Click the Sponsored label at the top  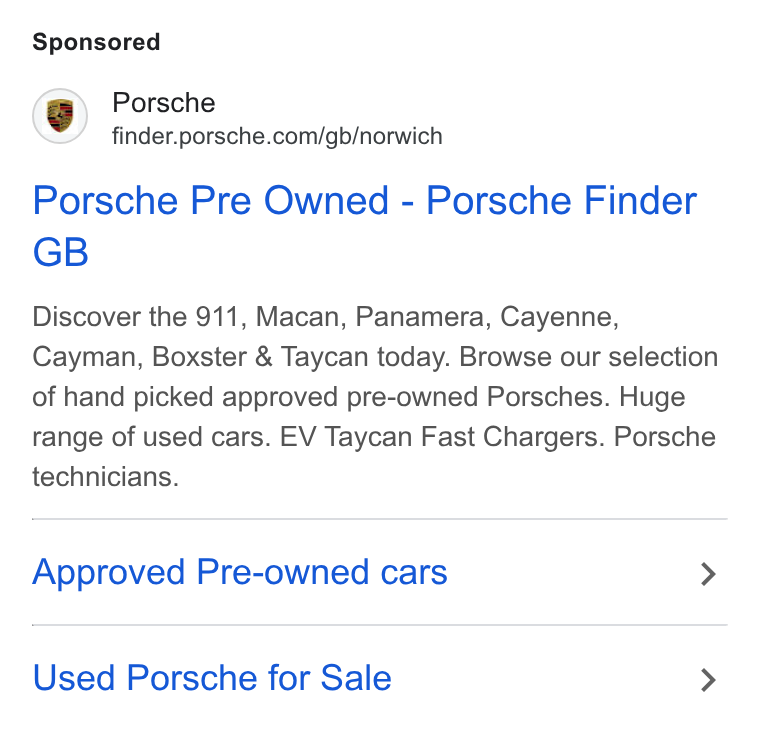(96, 42)
